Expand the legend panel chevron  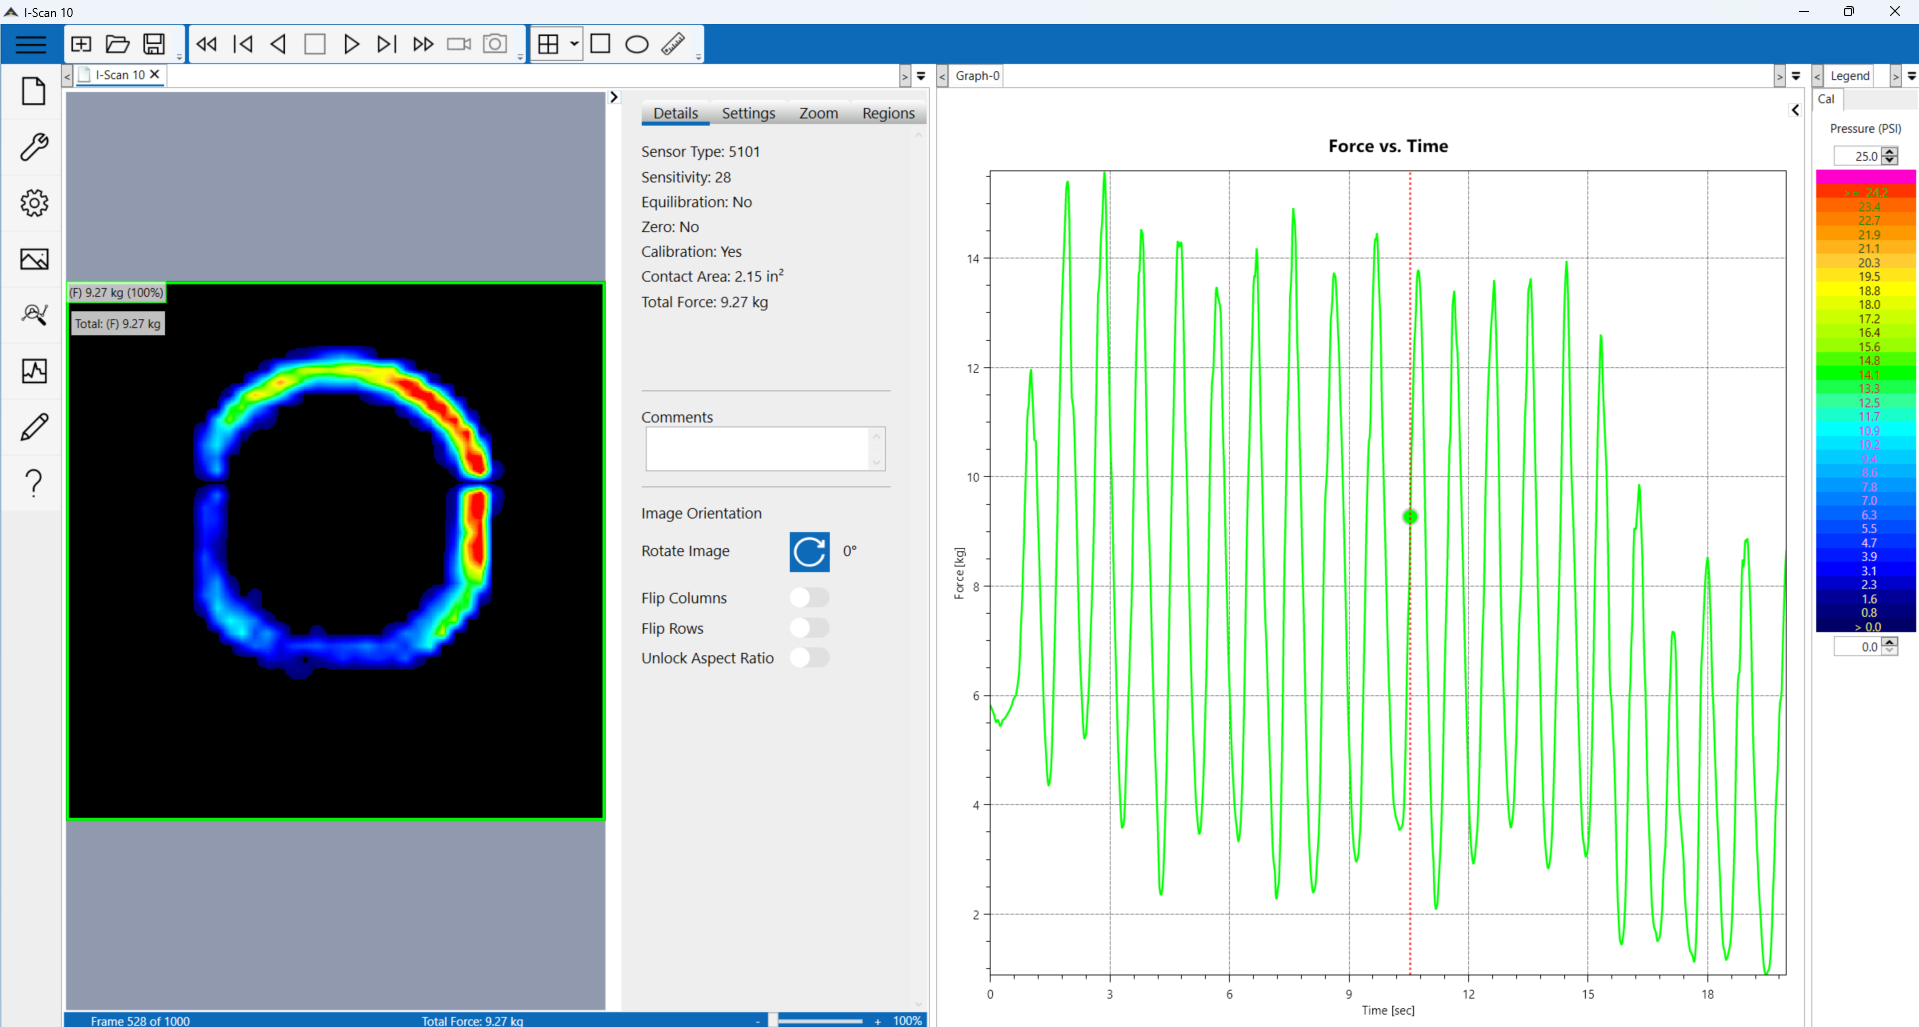coord(1795,110)
